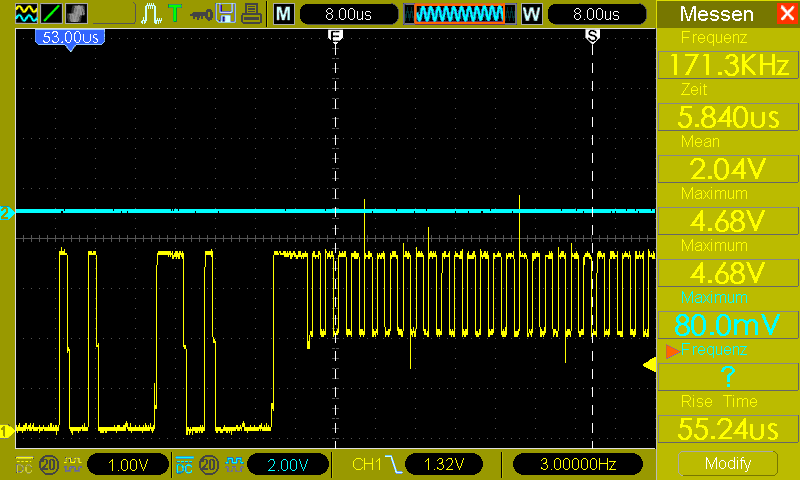Click the channel 1 ground level marker

pyautogui.click(x=6, y=431)
